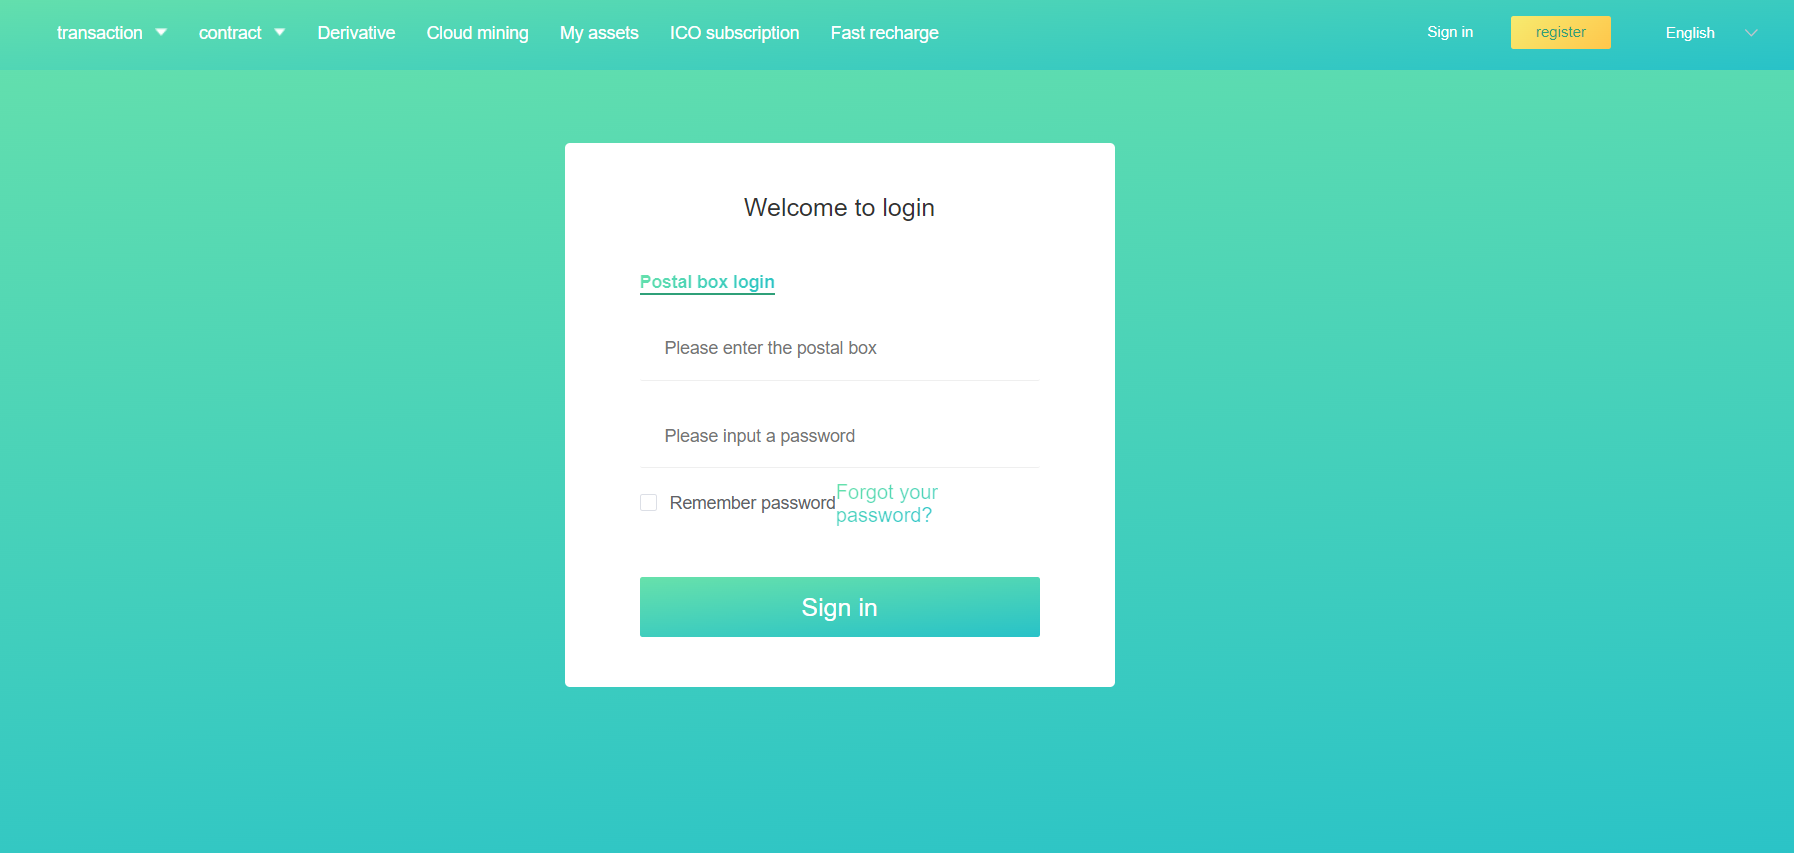Click the large Sign in button
The height and width of the screenshot is (853, 1794).
(x=840, y=607)
